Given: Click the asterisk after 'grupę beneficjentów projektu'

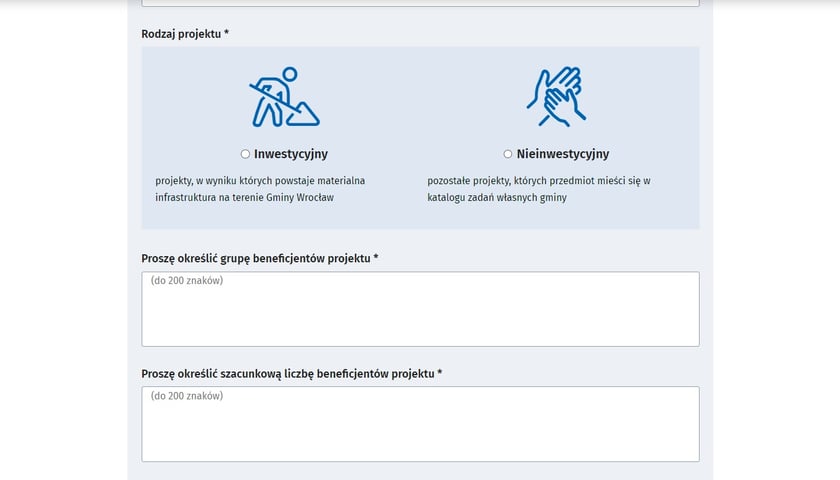Looking at the screenshot, I should (376, 257).
